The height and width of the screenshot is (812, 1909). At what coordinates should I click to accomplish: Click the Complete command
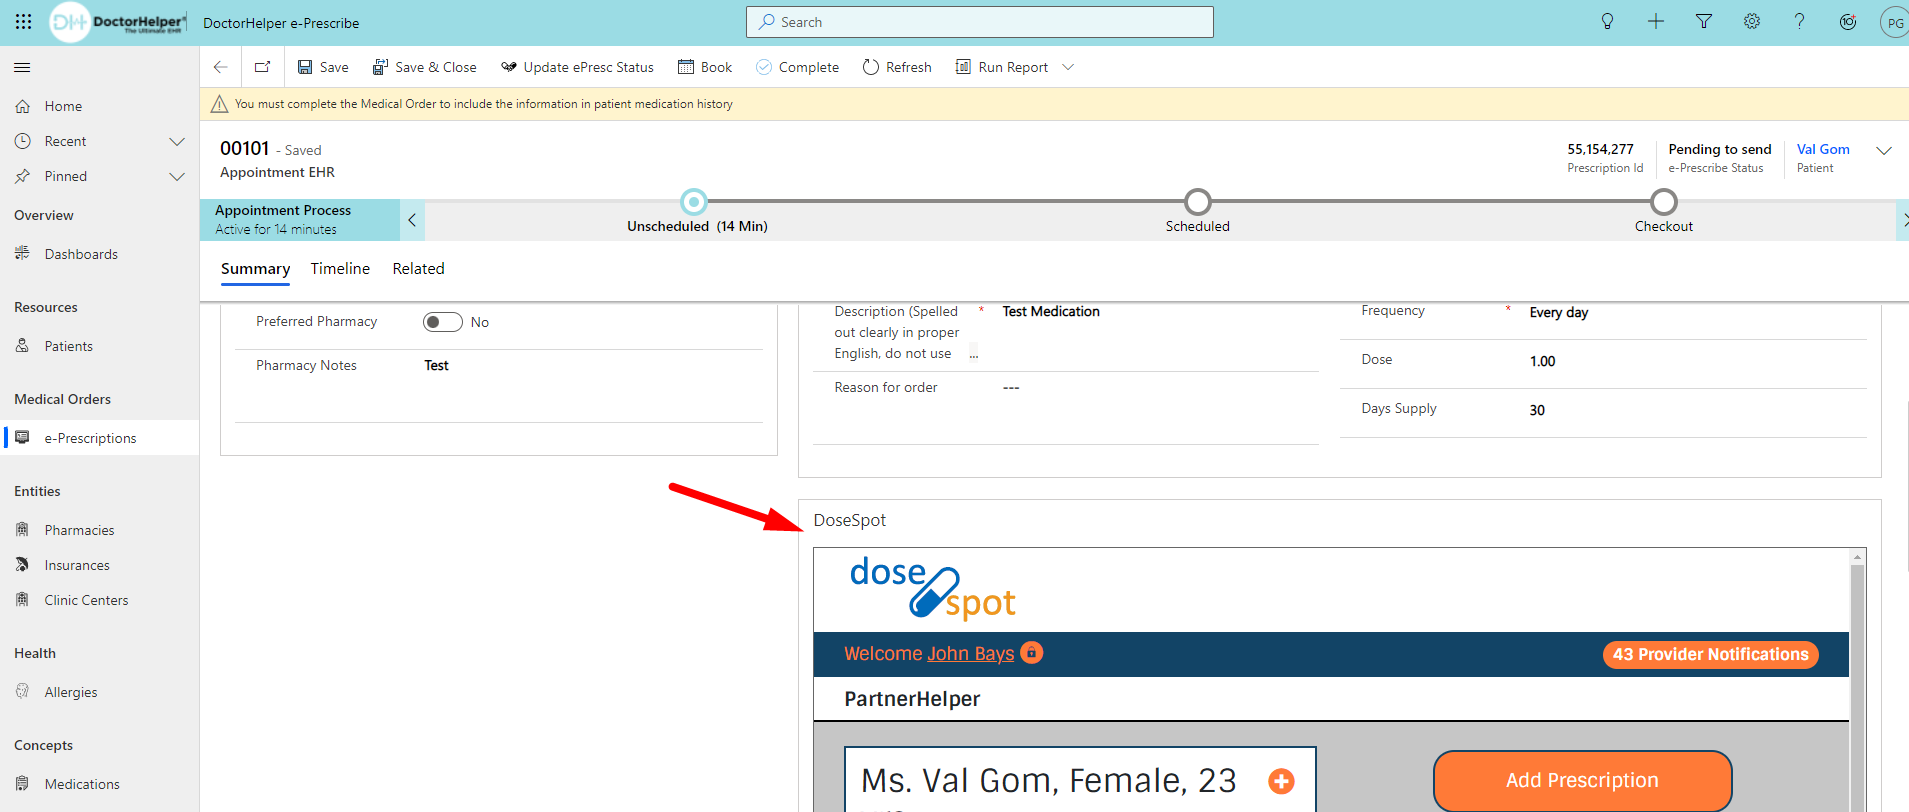[797, 67]
